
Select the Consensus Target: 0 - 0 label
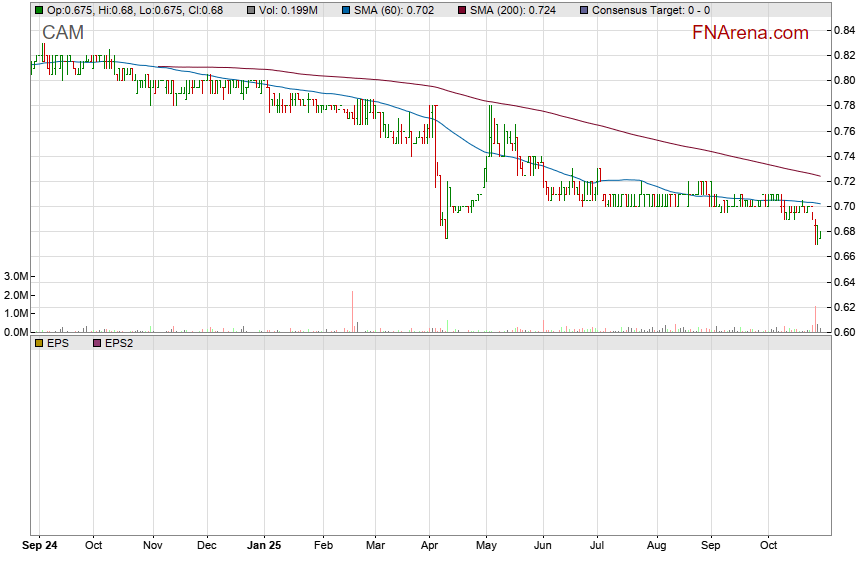tap(651, 10)
